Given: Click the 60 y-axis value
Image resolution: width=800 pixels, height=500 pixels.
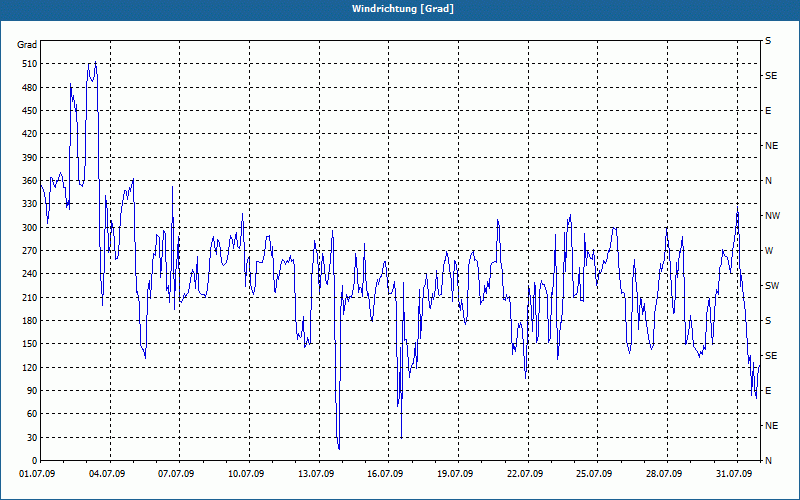Looking at the screenshot, I should (32, 413).
